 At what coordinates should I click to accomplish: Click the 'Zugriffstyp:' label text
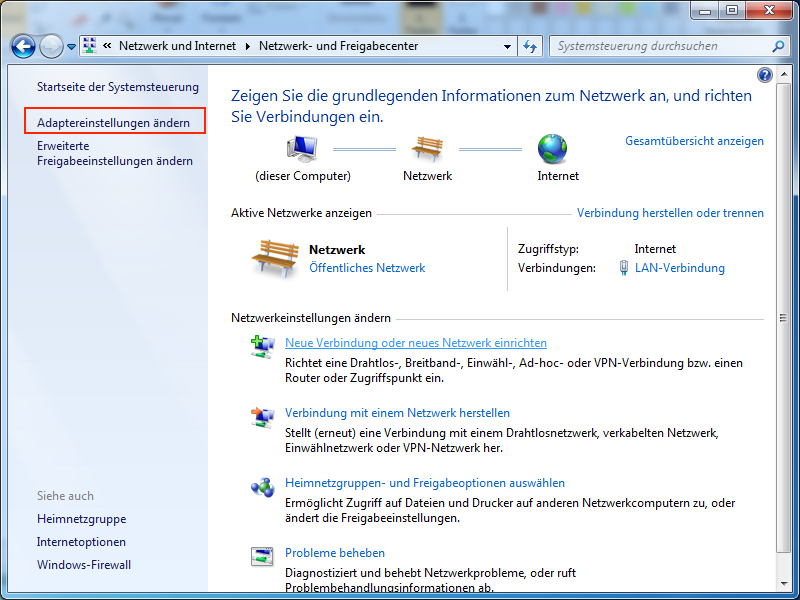pyautogui.click(x=548, y=249)
